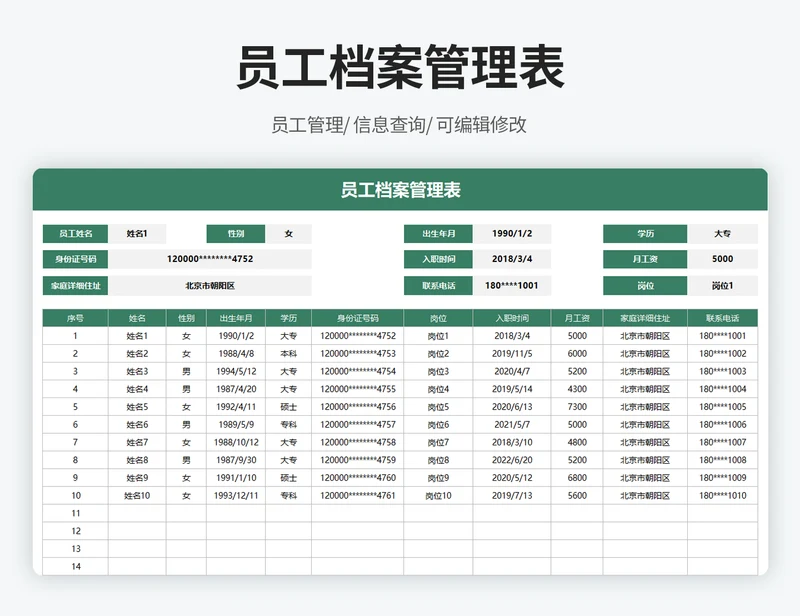This screenshot has height=616, width=800.
Task: Click the green banner title 员工档案管理表
Action: (x=401, y=190)
